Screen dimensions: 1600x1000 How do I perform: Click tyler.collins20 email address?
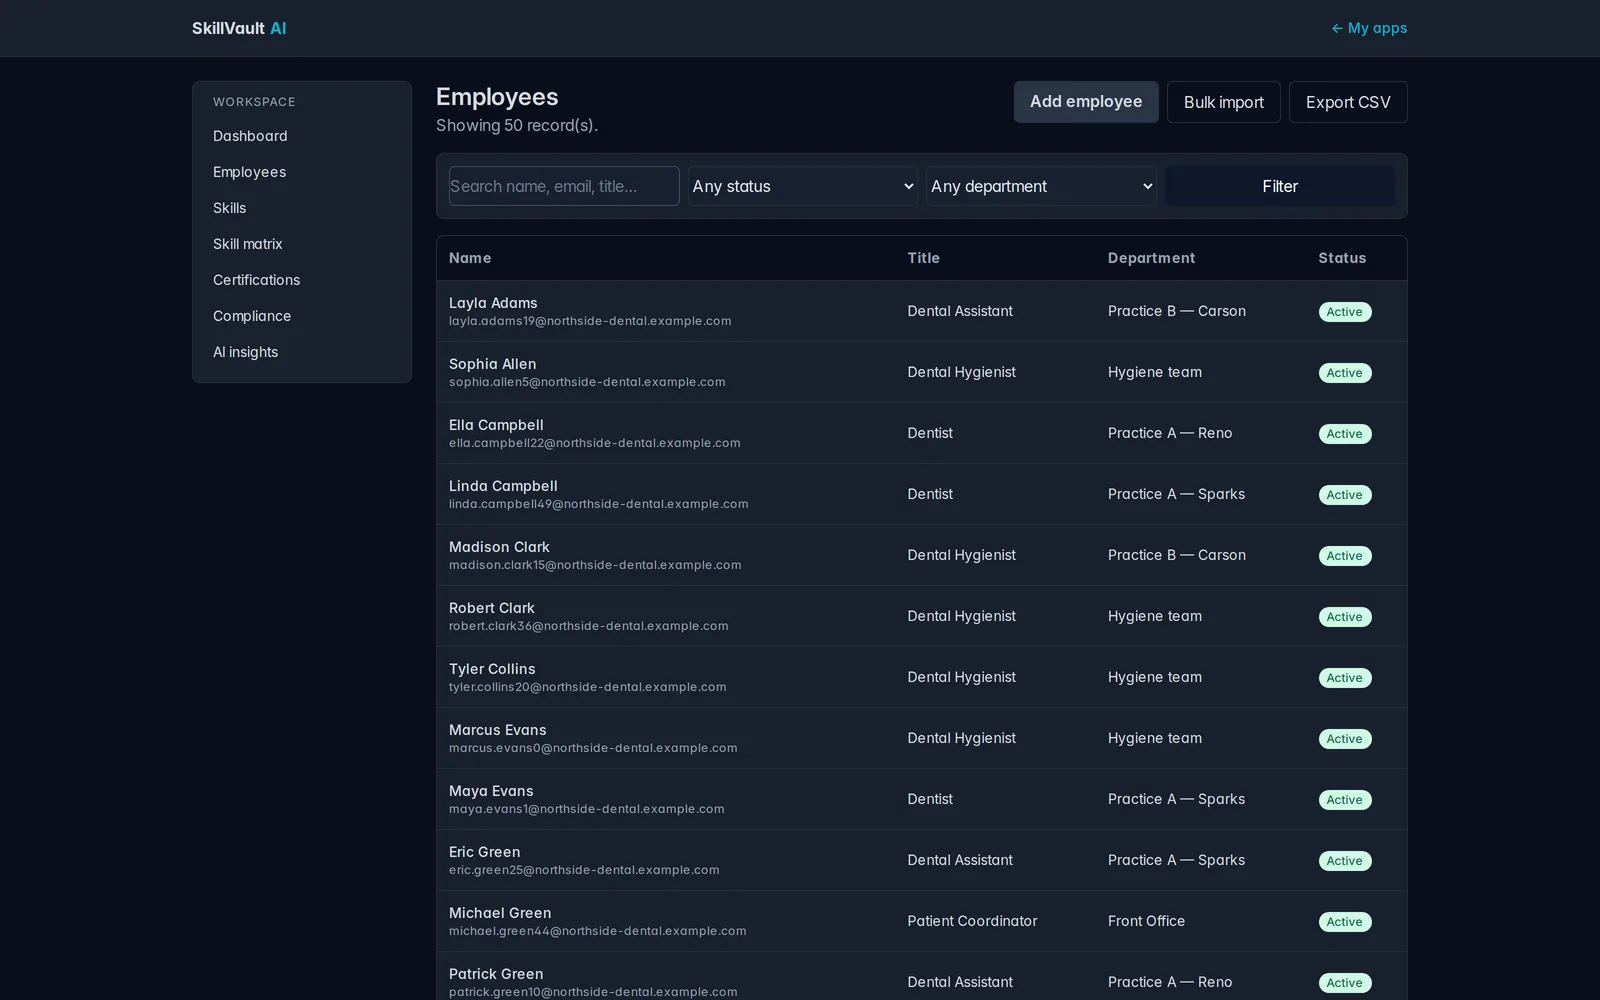588,687
